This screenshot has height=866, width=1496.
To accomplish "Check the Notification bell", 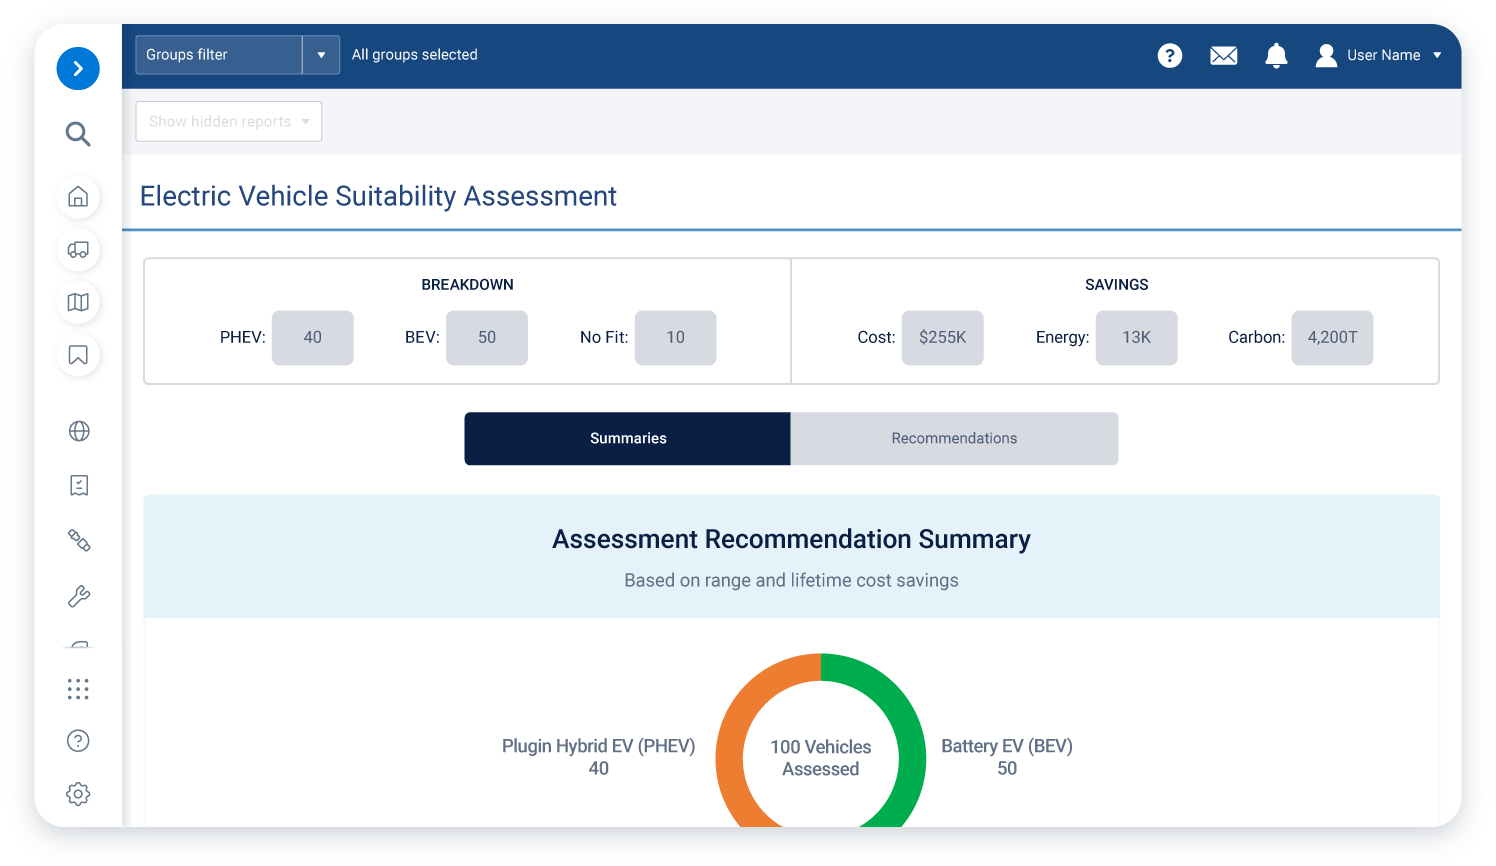I will click(1276, 55).
